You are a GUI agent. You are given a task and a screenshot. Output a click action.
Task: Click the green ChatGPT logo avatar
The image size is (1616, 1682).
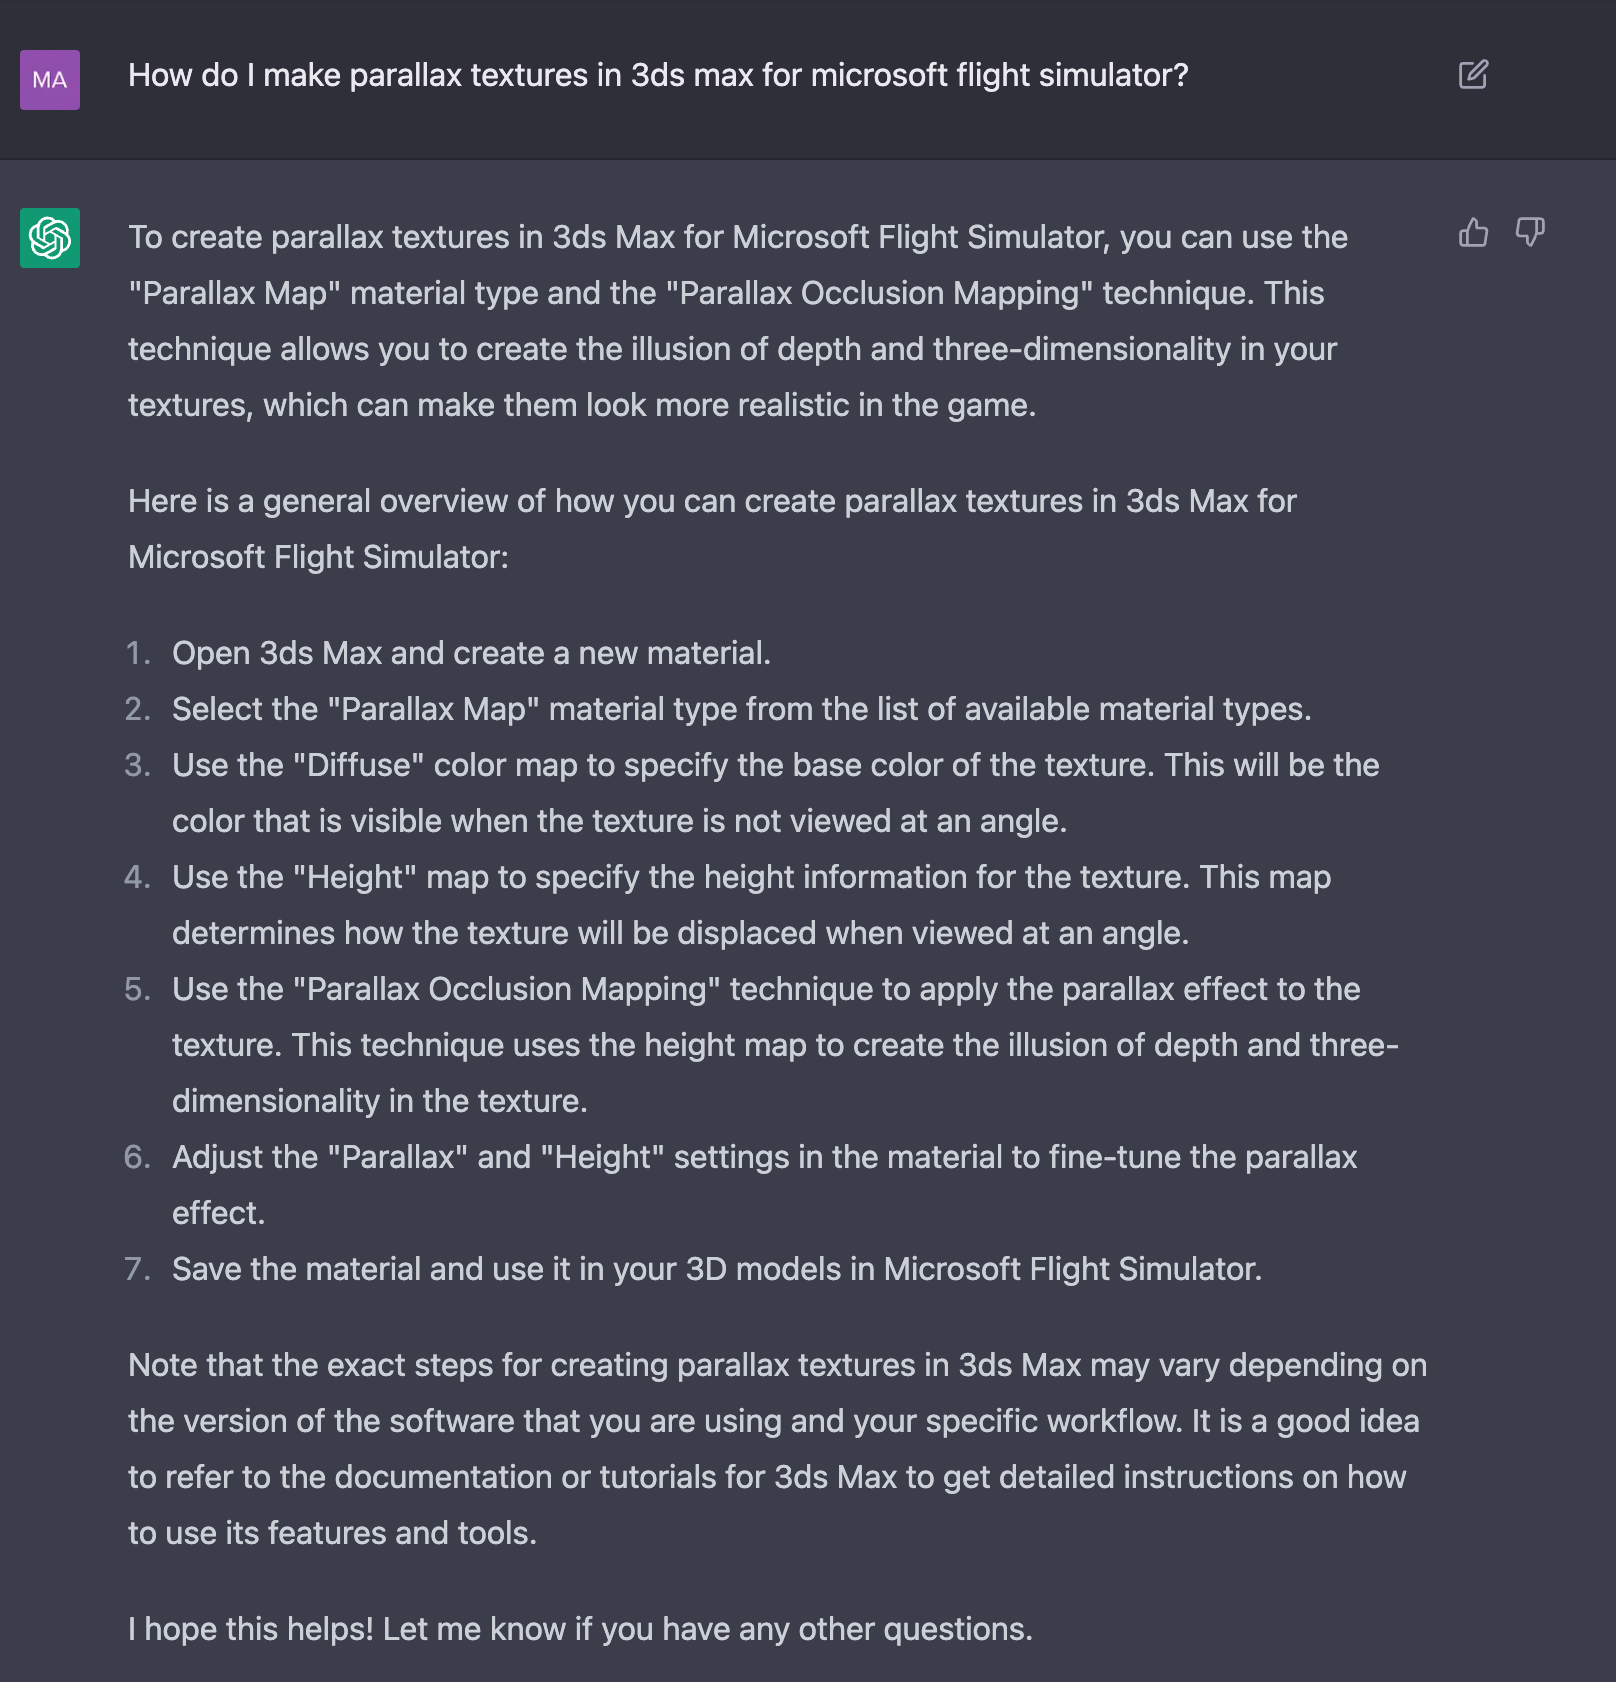(50, 238)
